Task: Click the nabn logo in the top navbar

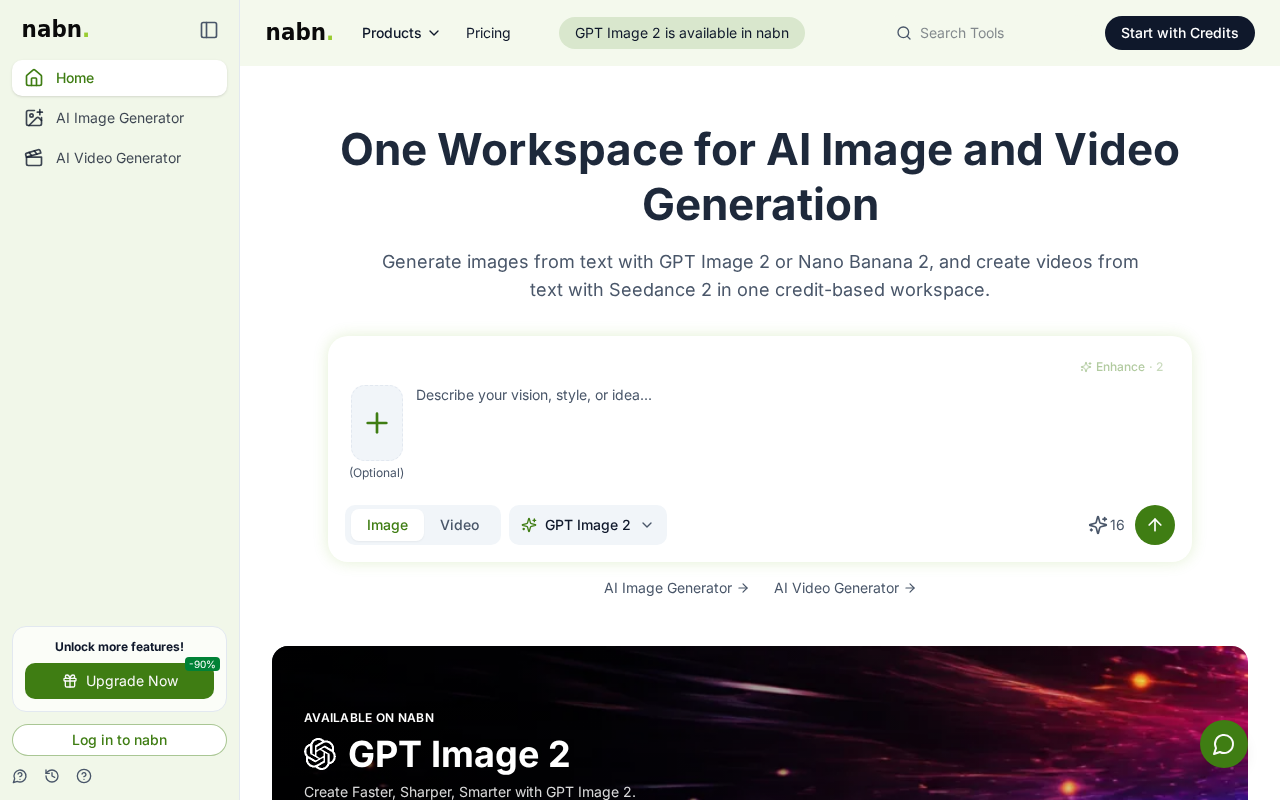Action: click(300, 32)
